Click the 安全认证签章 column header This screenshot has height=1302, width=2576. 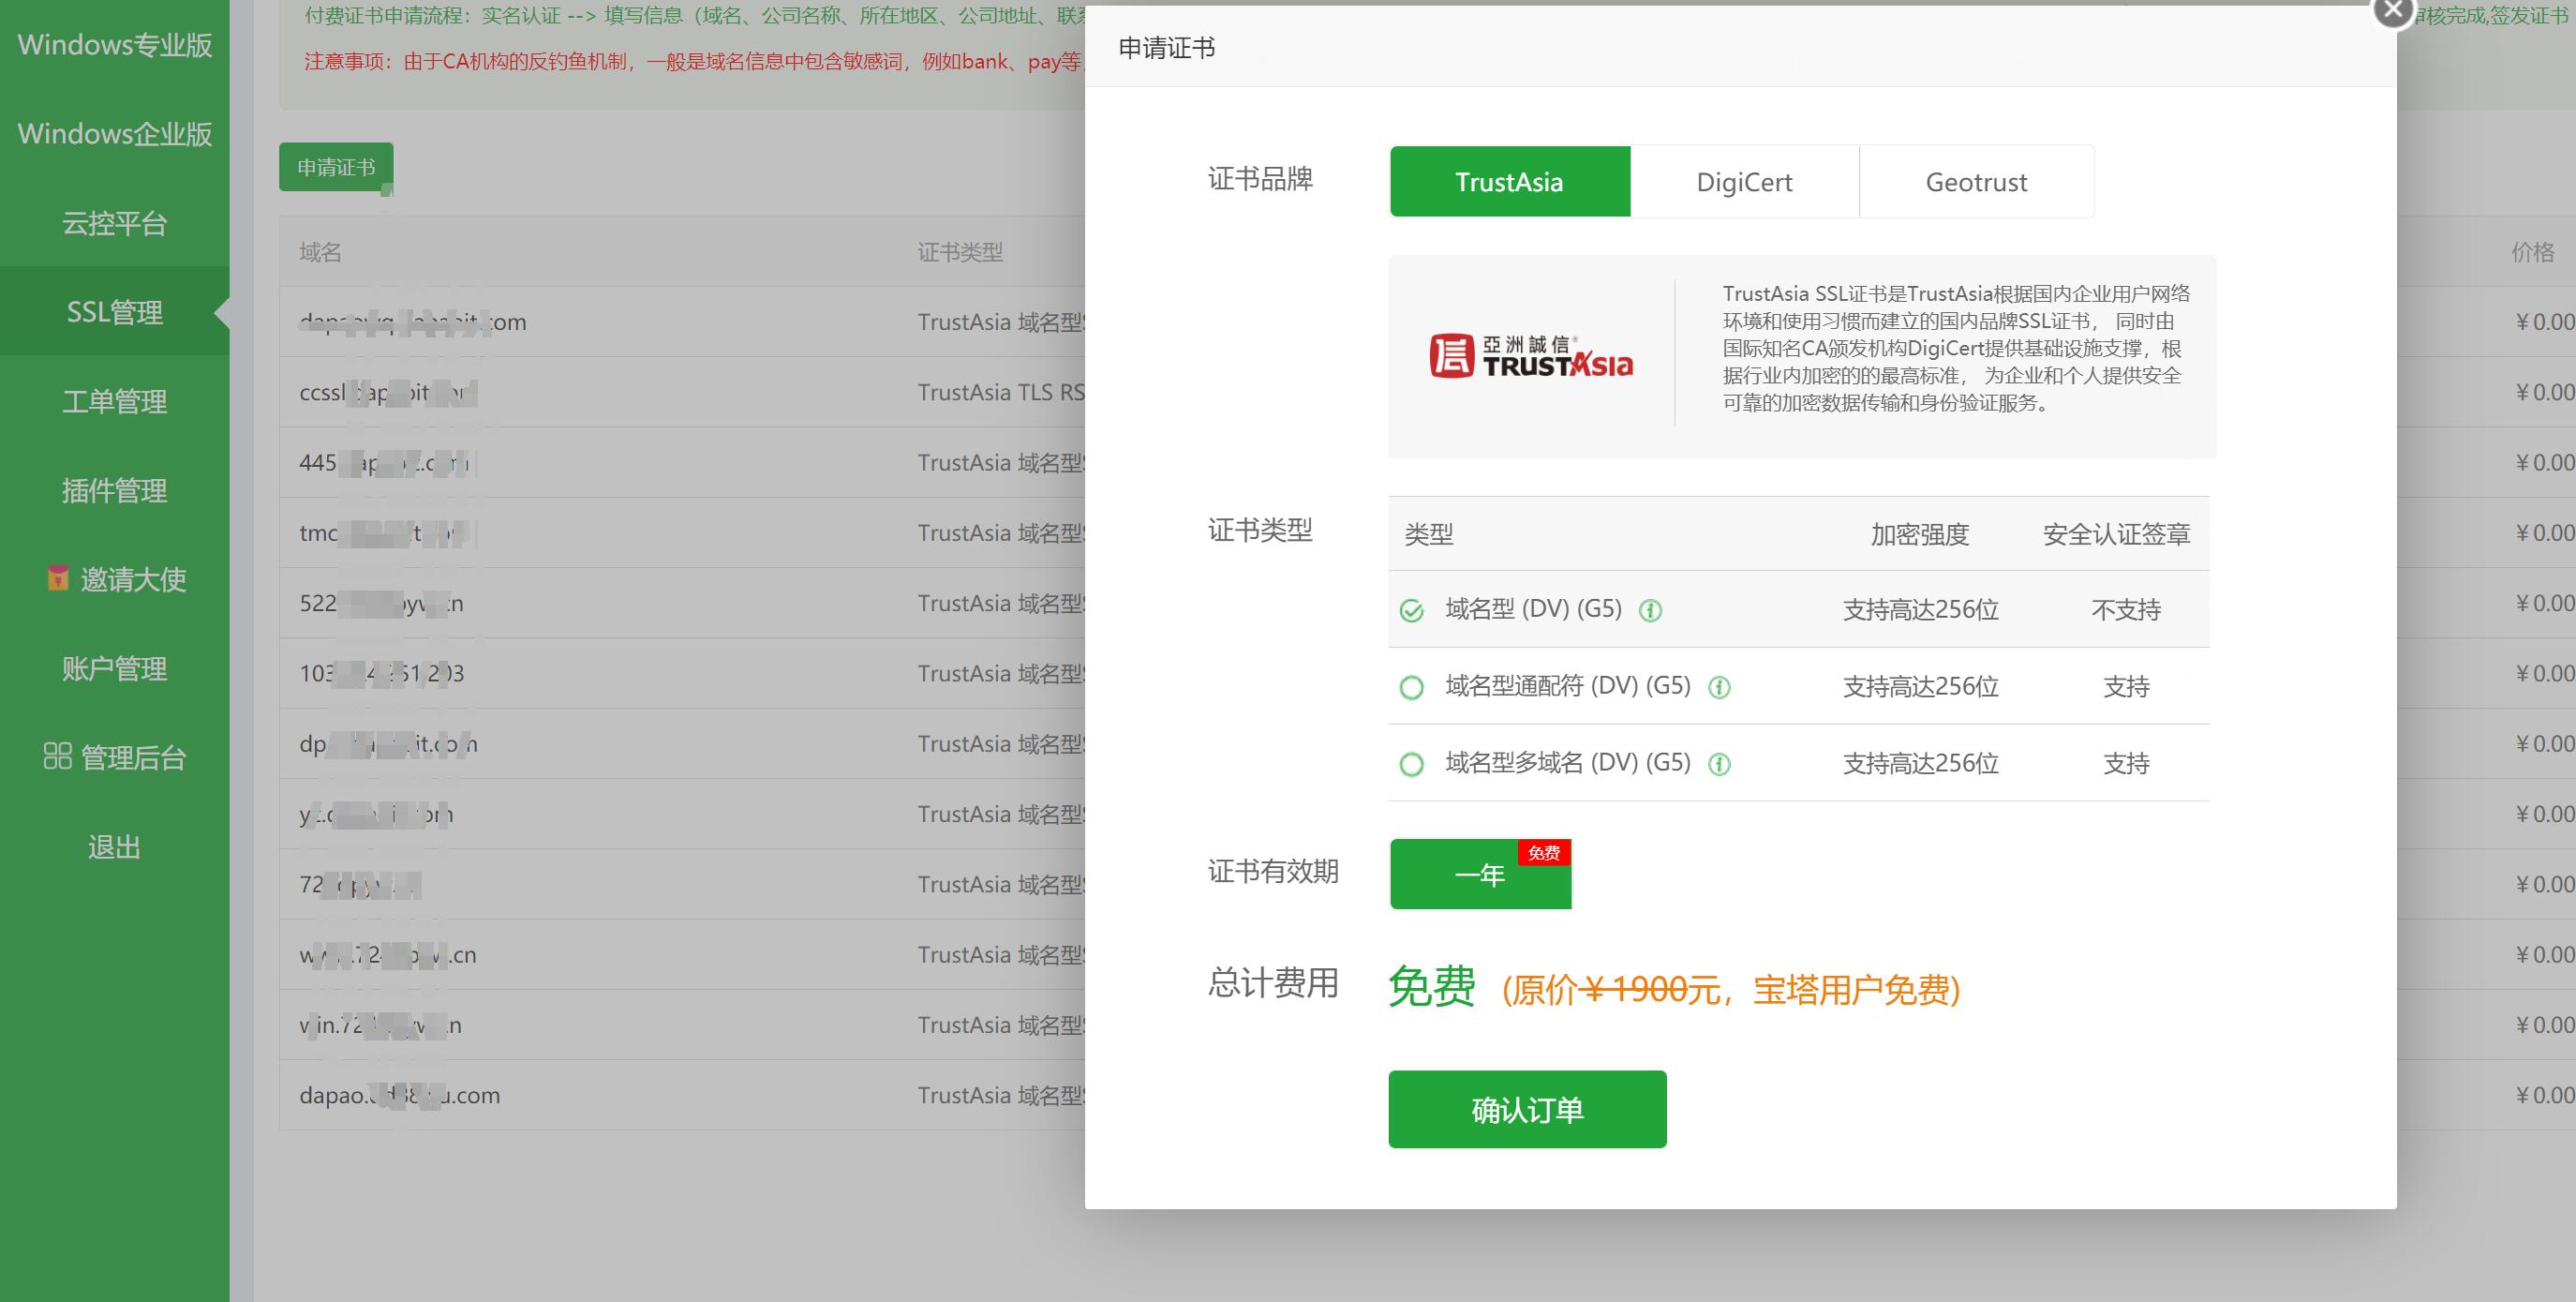pos(2116,534)
